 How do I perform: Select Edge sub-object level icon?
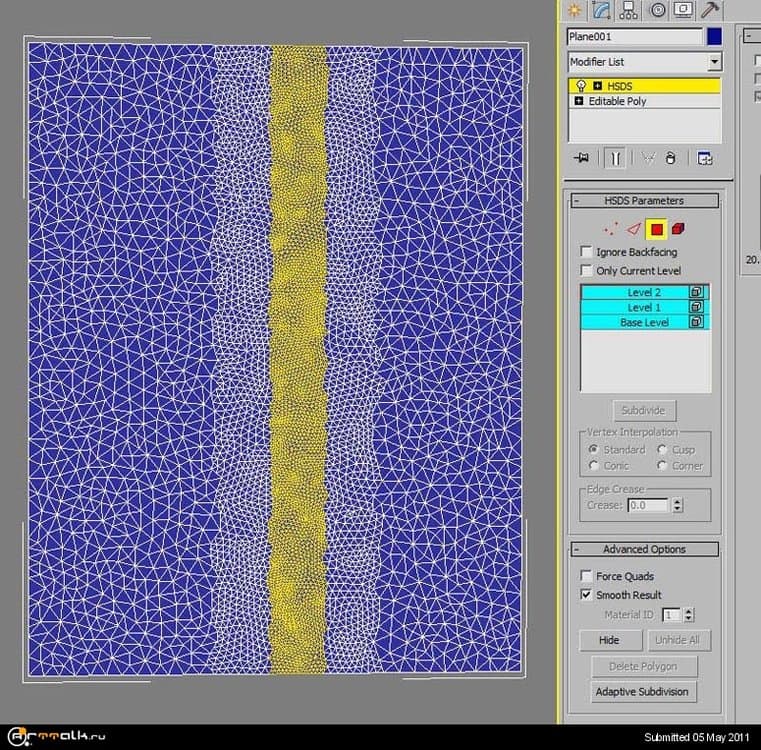coord(633,229)
